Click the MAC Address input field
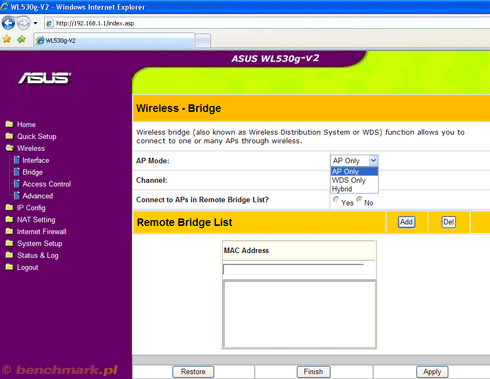490x379 pixels. [293, 269]
